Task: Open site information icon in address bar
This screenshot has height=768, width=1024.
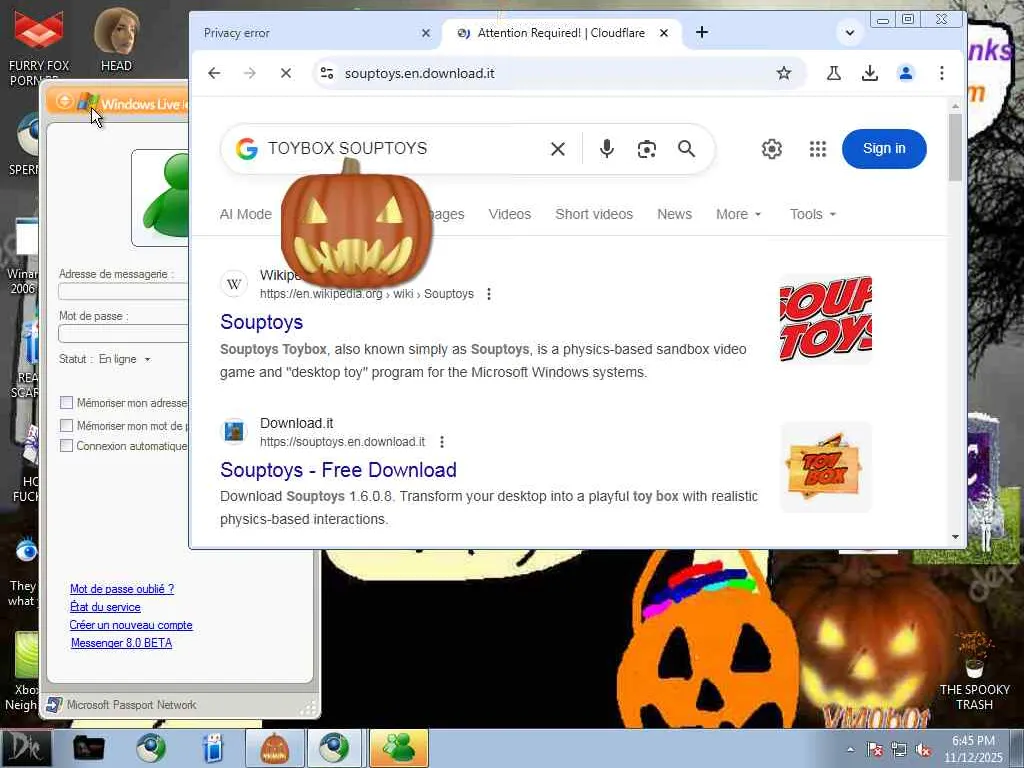Action: tap(327, 73)
